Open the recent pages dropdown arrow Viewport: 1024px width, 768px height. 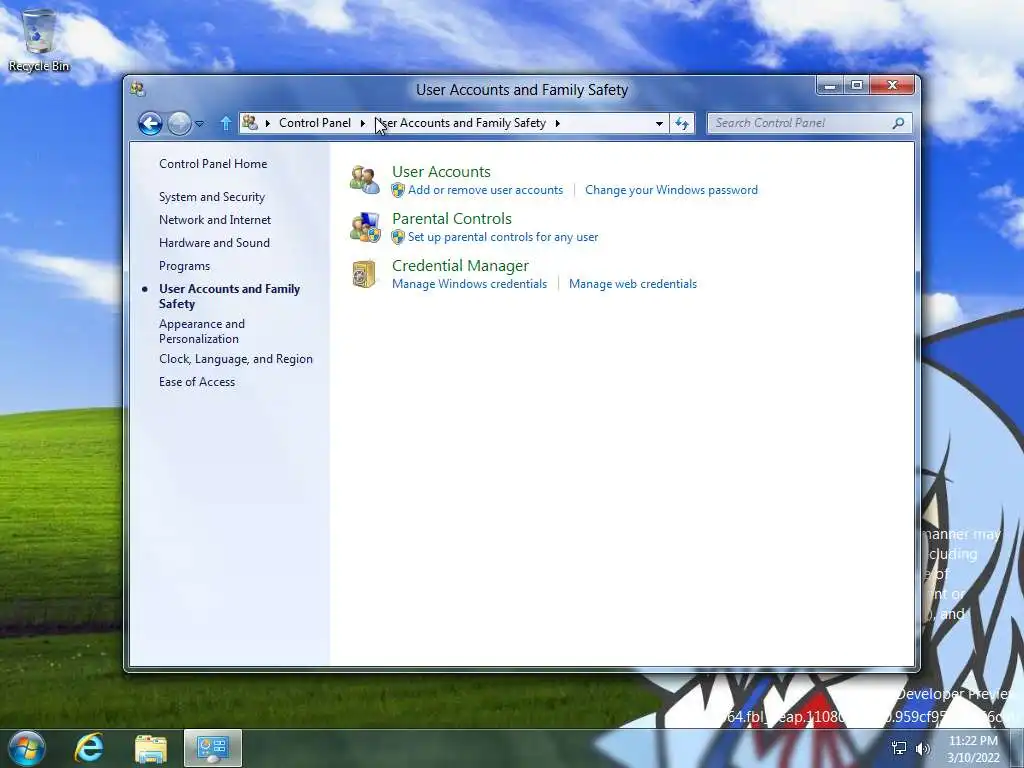pyautogui.click(x=200, y=123)
